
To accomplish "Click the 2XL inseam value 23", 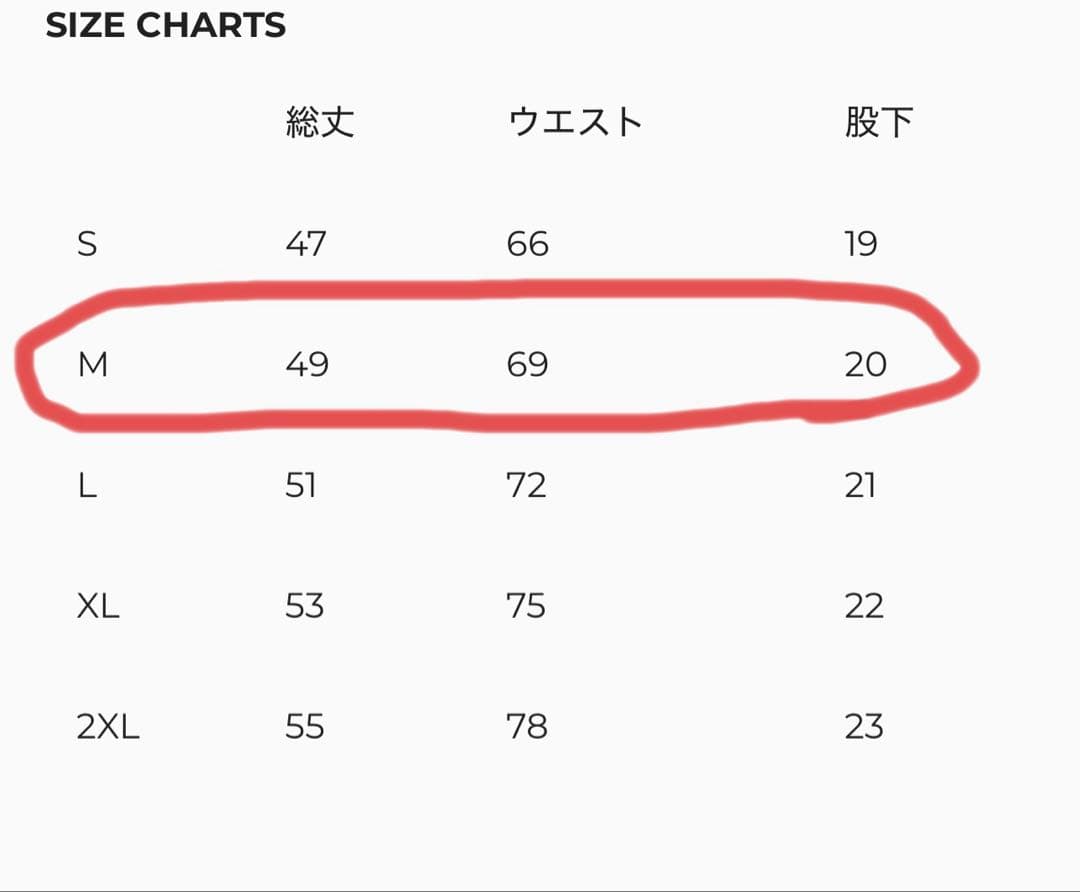I will pyautogui.click(x=864, y=727).
